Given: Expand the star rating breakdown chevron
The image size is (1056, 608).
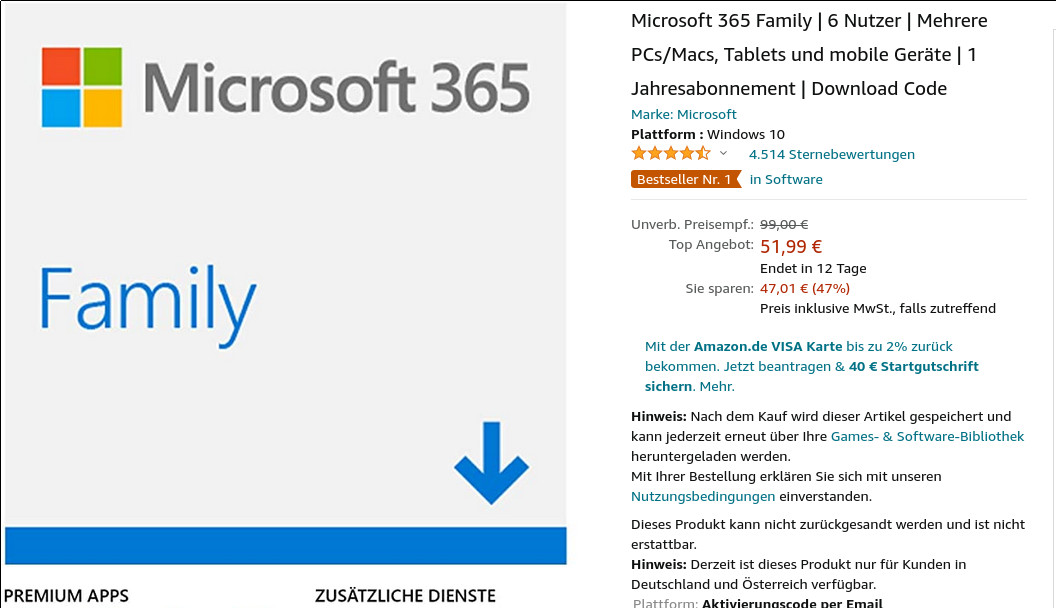Looking at the screenshot, I should (723, 154).
